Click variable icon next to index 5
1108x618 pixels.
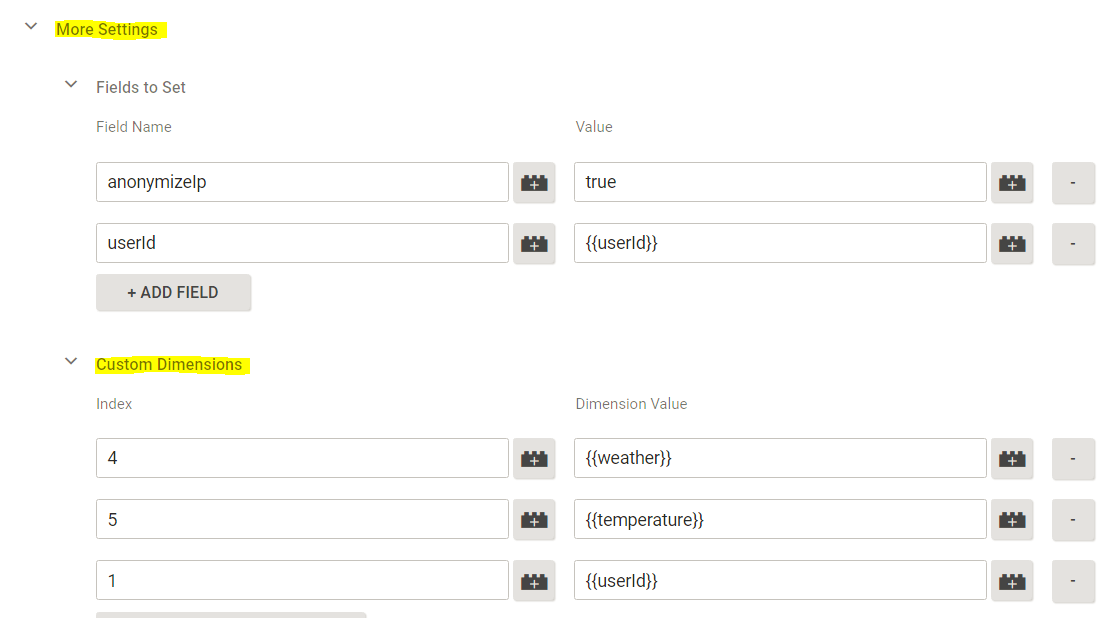point(534,520)
